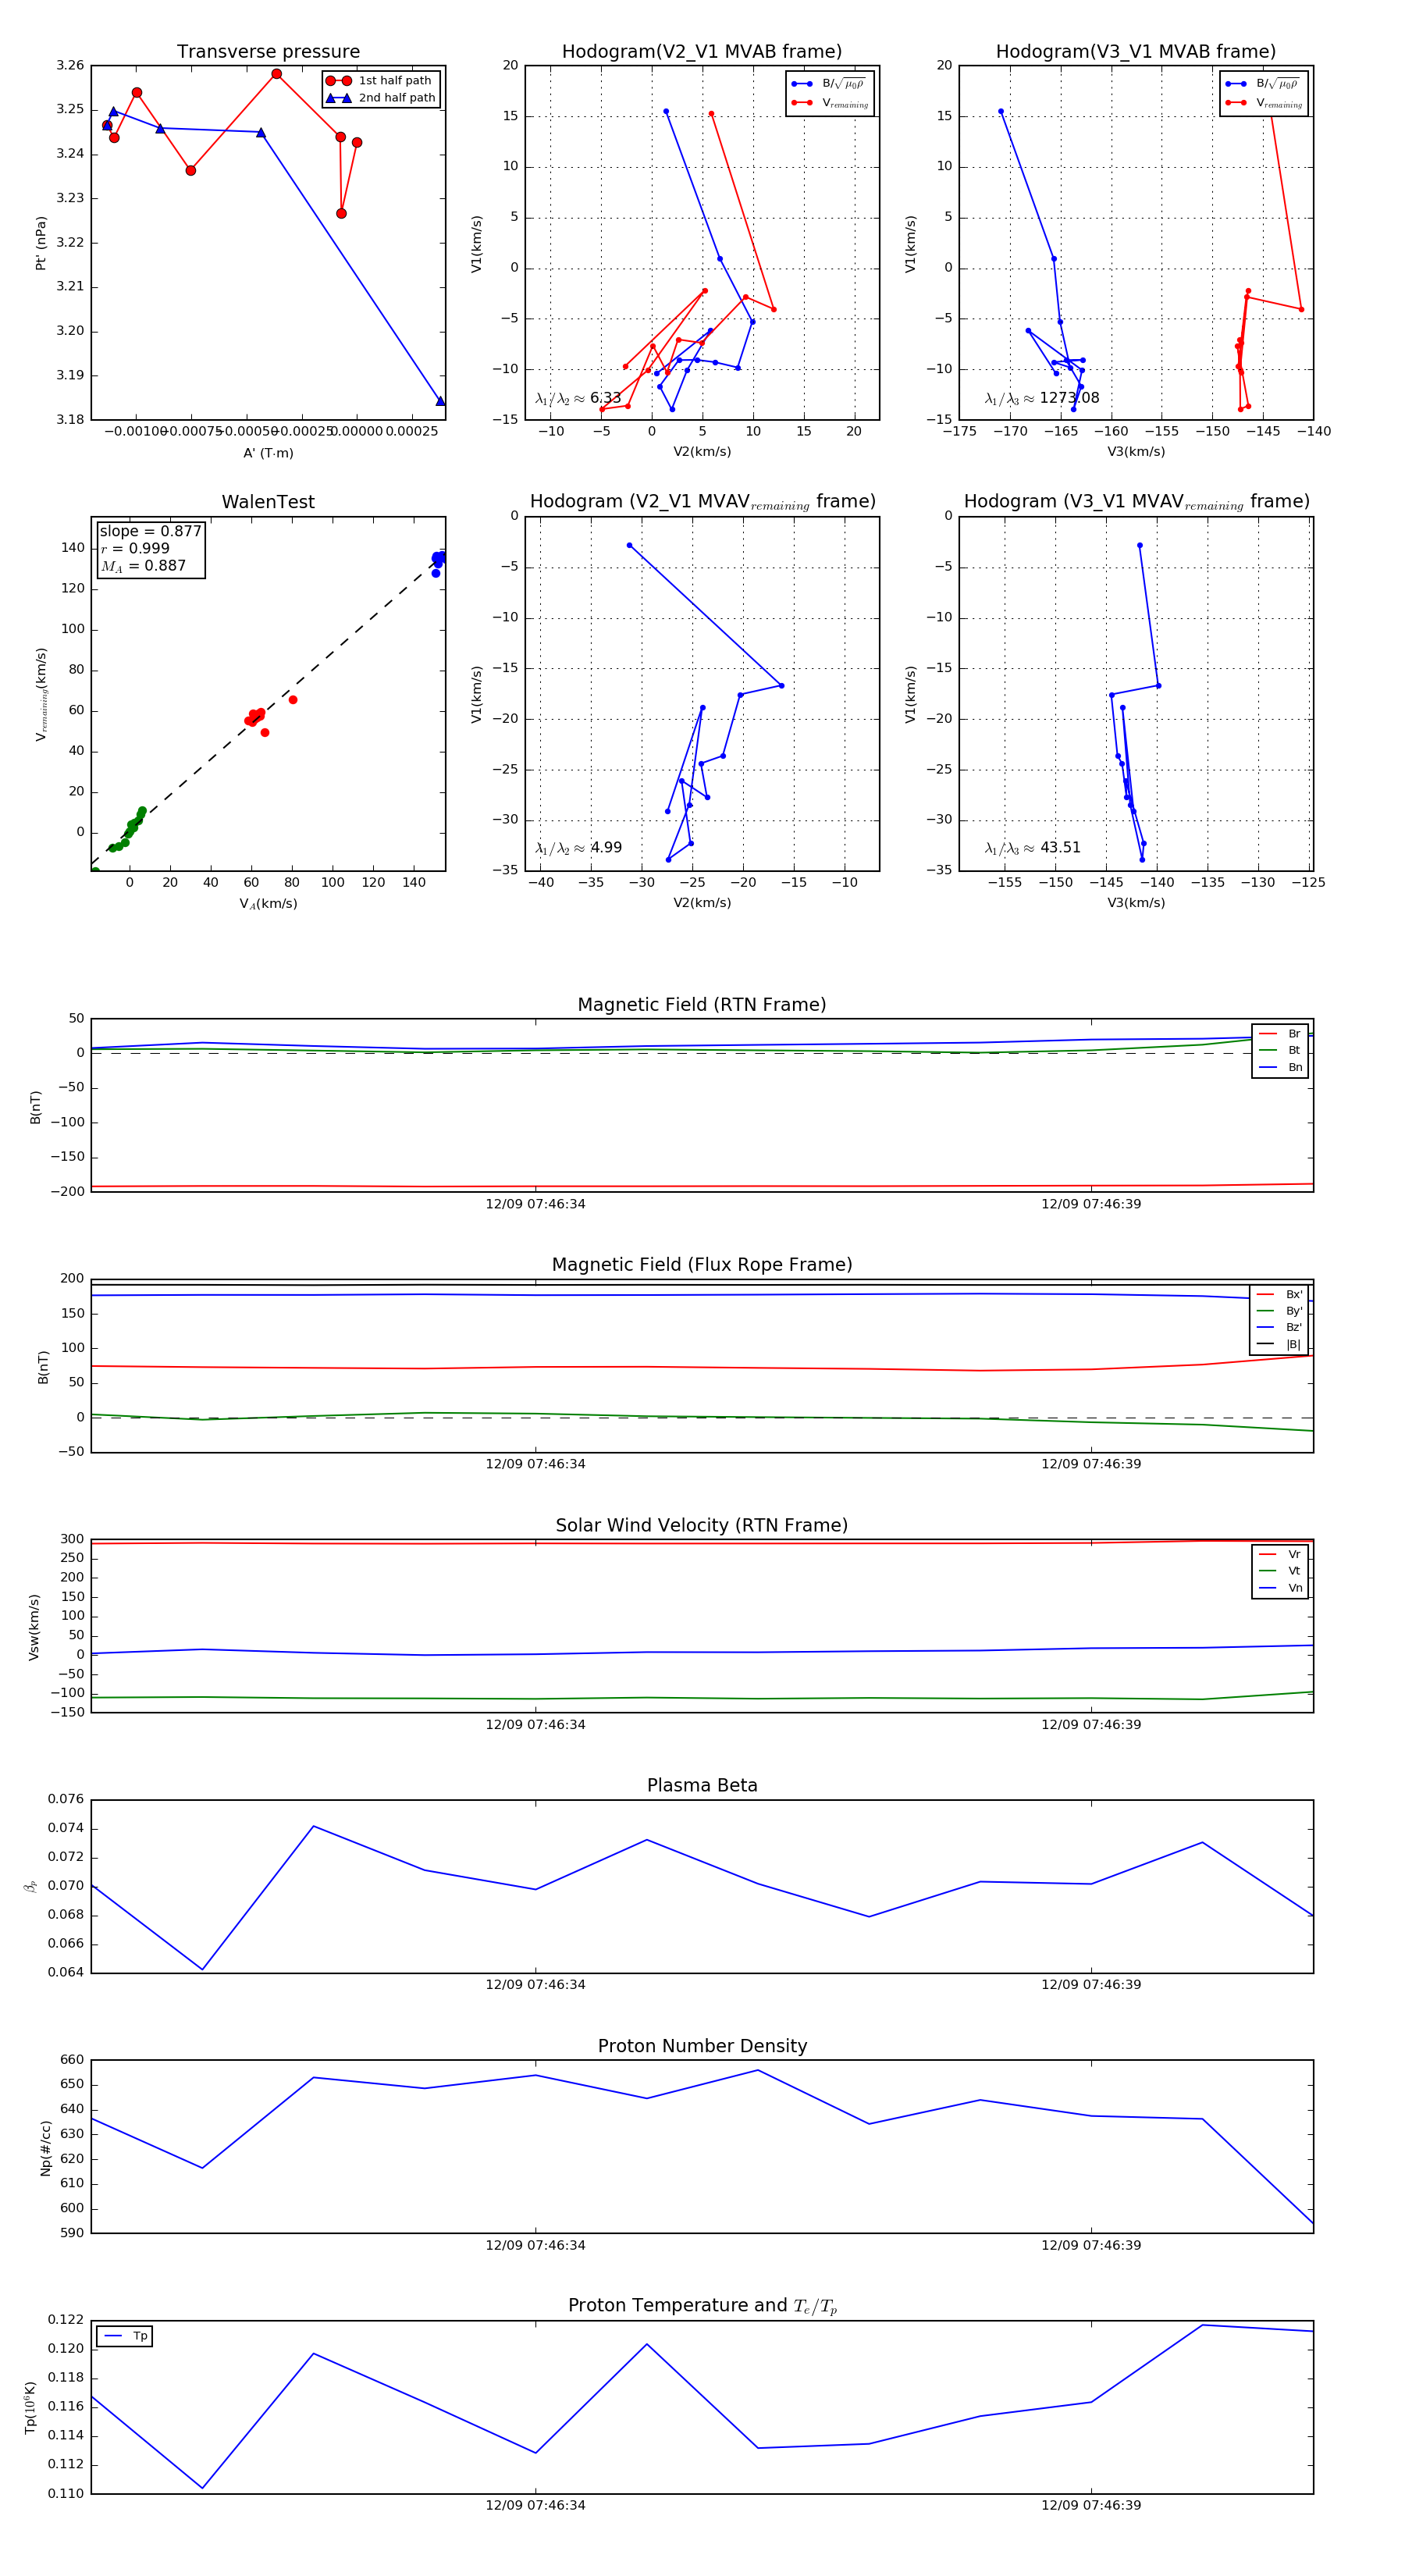Image resolution: width=1405 pixels, height=2576 pixels.
Task: Click the "A' (T·m)" x-axis label
Action: point(268,453)
